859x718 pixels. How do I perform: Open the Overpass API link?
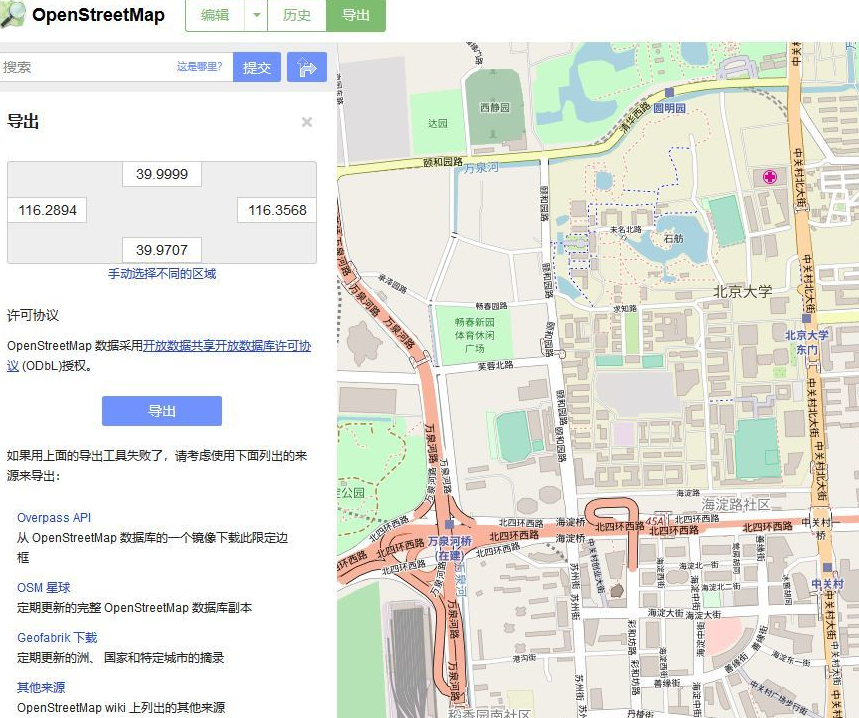(54, 518)
